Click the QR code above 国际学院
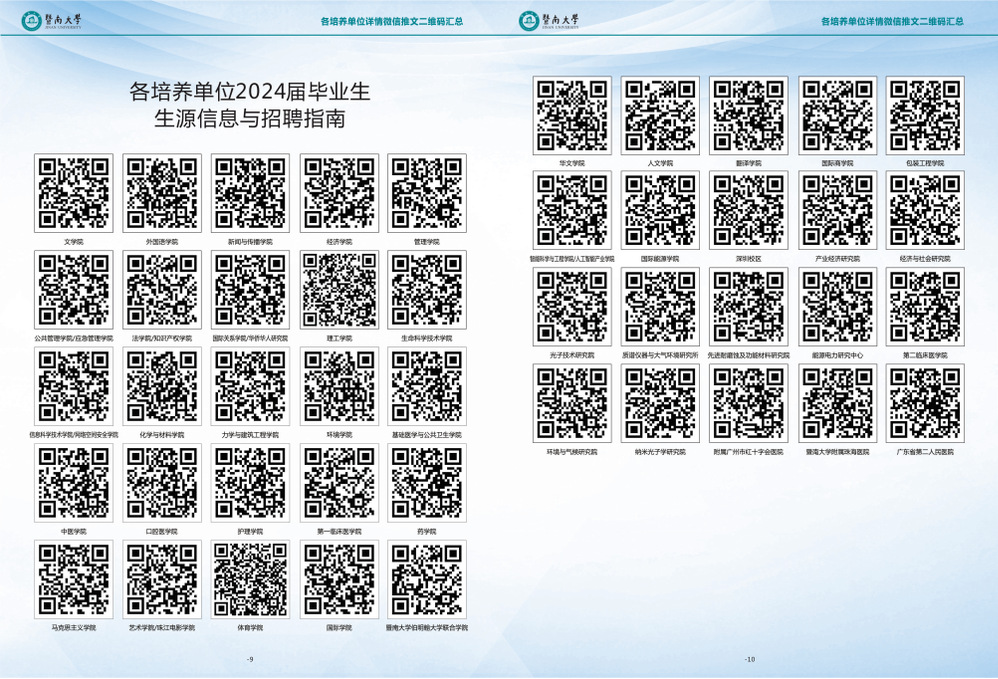The height and width of the screenshot is (679, 998). coord(339,580)
